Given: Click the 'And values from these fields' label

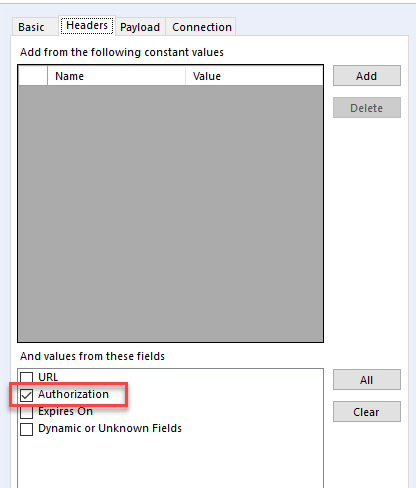Looking at the screenshot, I should (92, 356).
